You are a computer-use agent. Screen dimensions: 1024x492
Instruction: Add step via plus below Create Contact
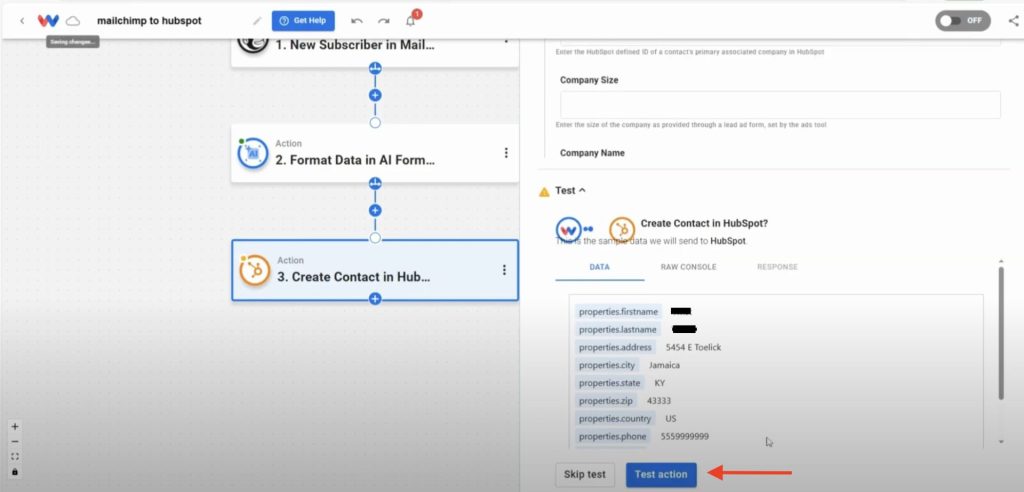pos(375,299)
